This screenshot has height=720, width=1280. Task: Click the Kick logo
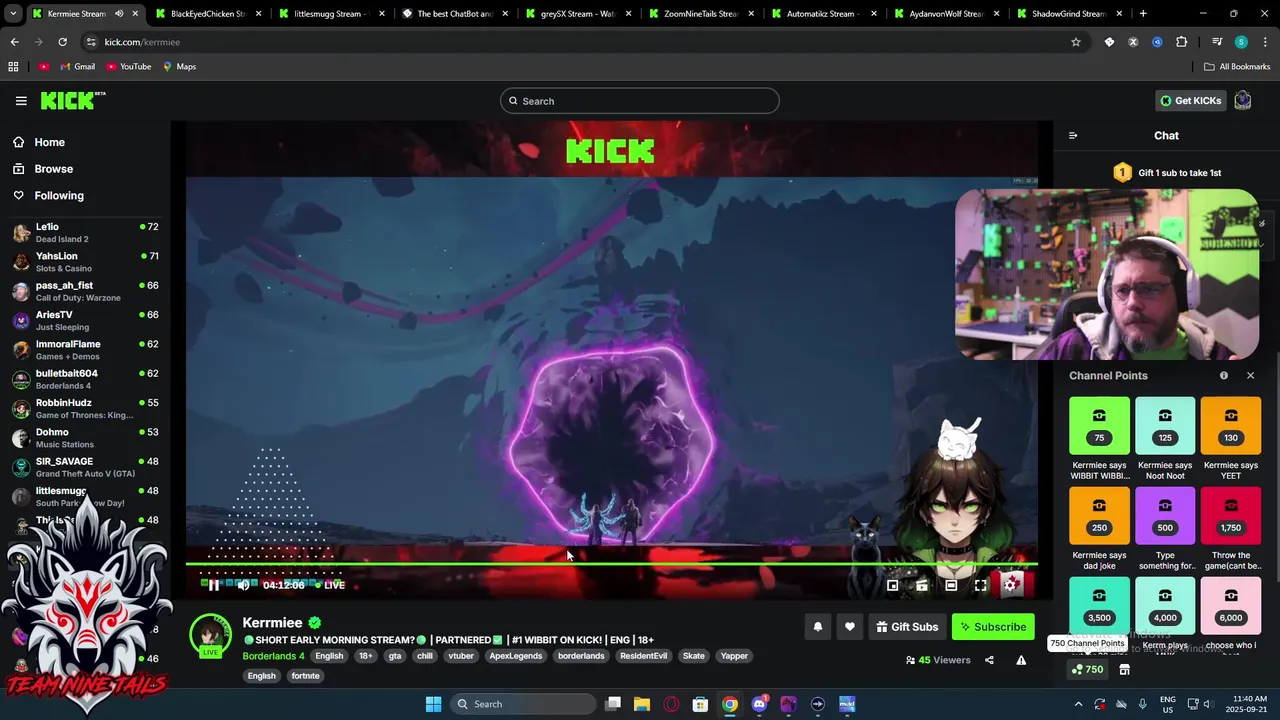tap(72, 100)
